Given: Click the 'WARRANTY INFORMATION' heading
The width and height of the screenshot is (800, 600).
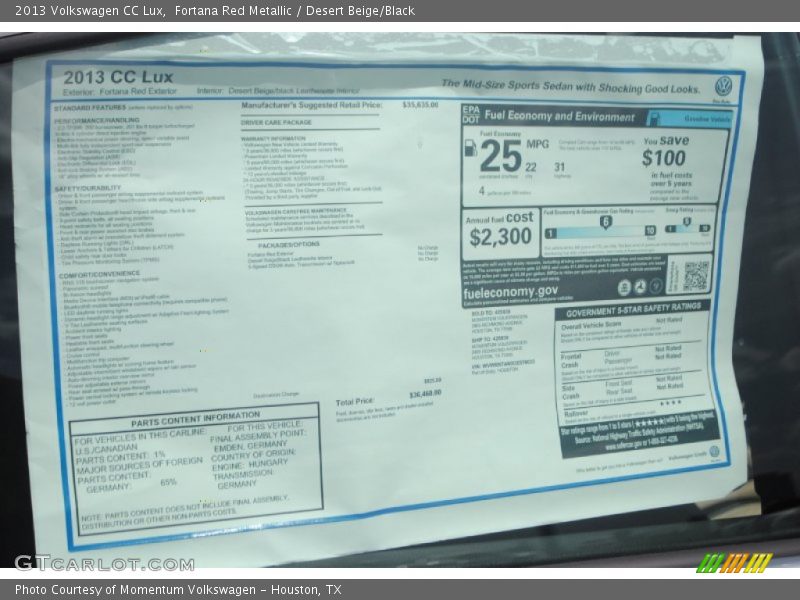Looking at the screenshot, I should tap(273, 139).
